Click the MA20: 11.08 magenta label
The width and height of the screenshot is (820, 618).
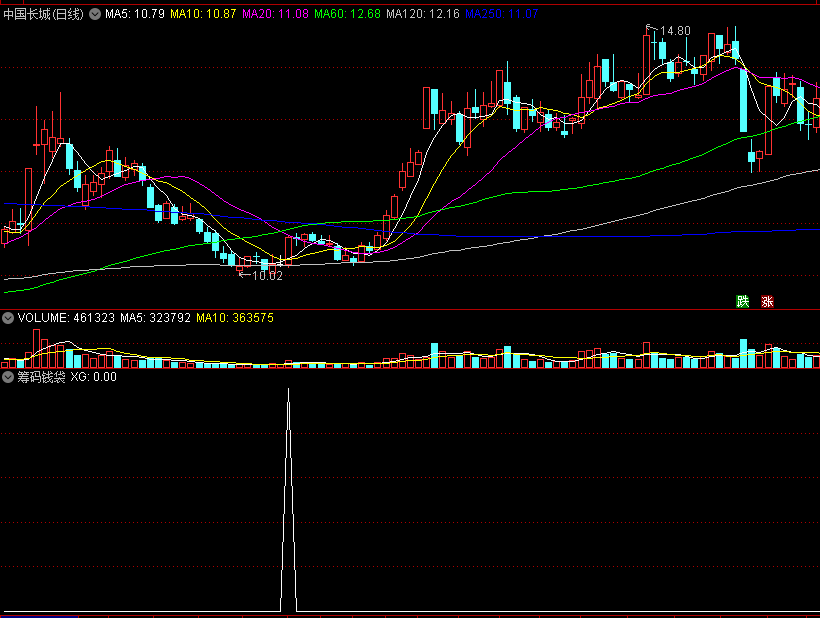click(x=276, y=14)
